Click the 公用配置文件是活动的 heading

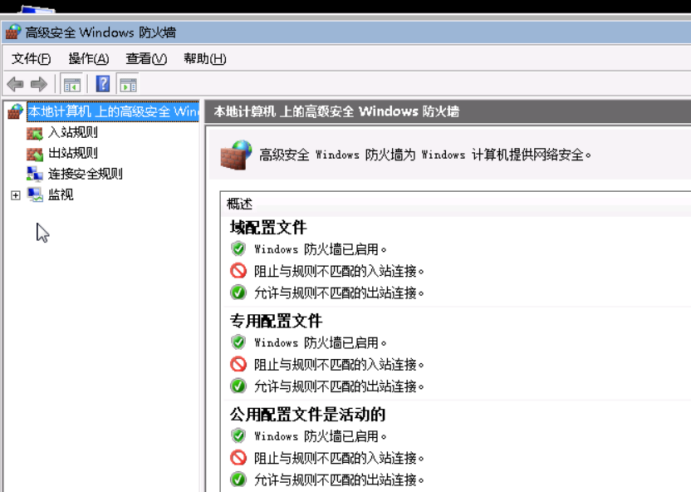pyautogui.click(x=308, y=414)
